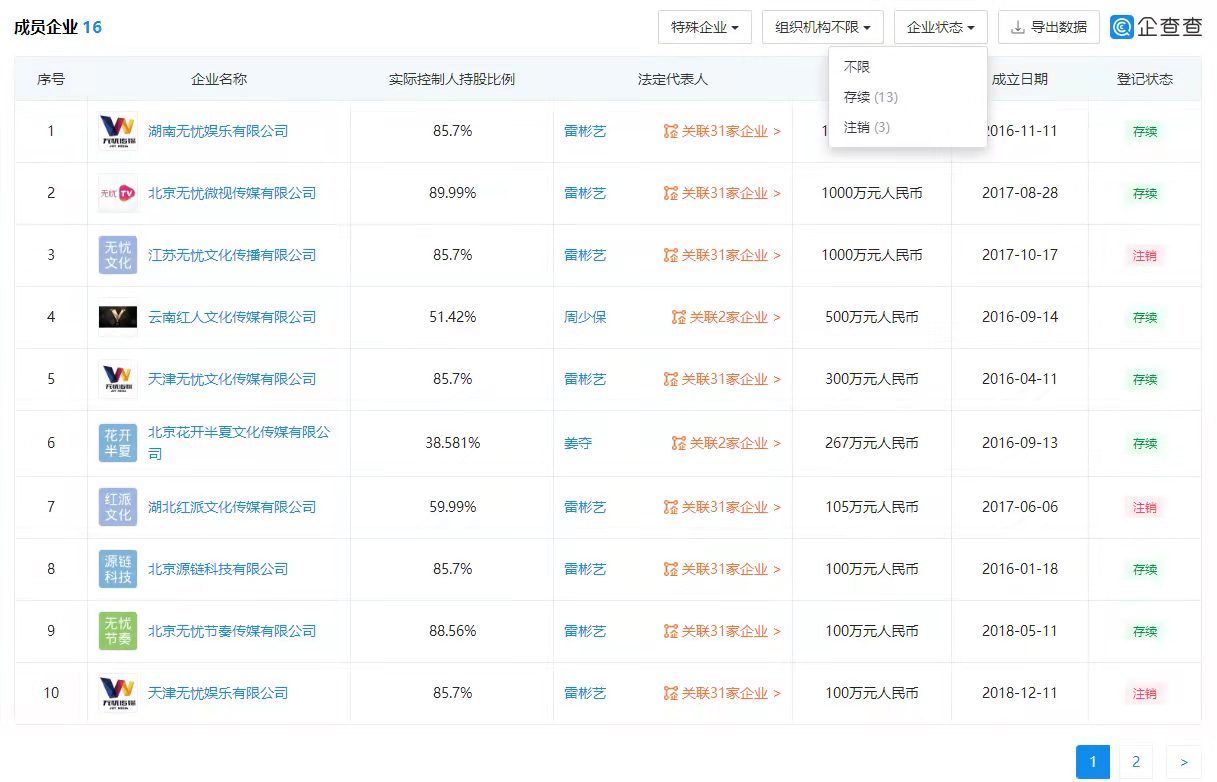Click the 51.42% shareholding value
This screenshot has height=782, width=1217.
coord(453,317)
